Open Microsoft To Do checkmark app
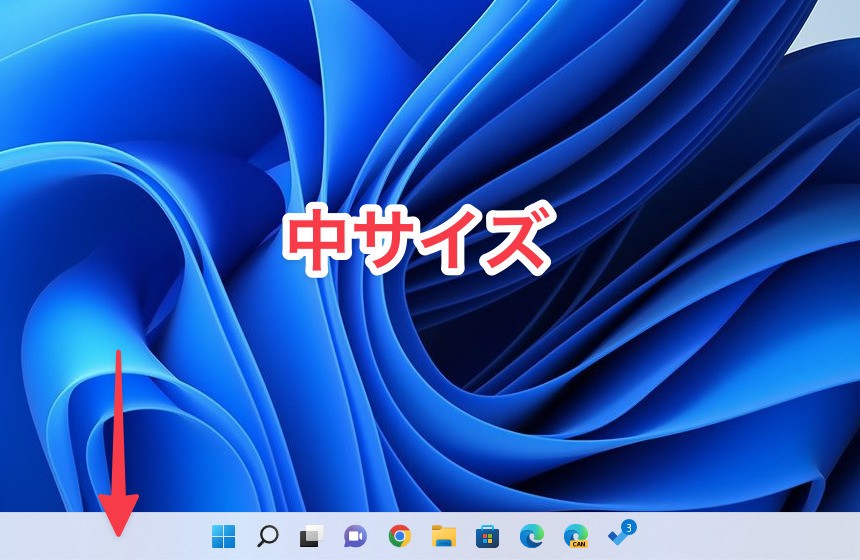 tap(619, 537)
